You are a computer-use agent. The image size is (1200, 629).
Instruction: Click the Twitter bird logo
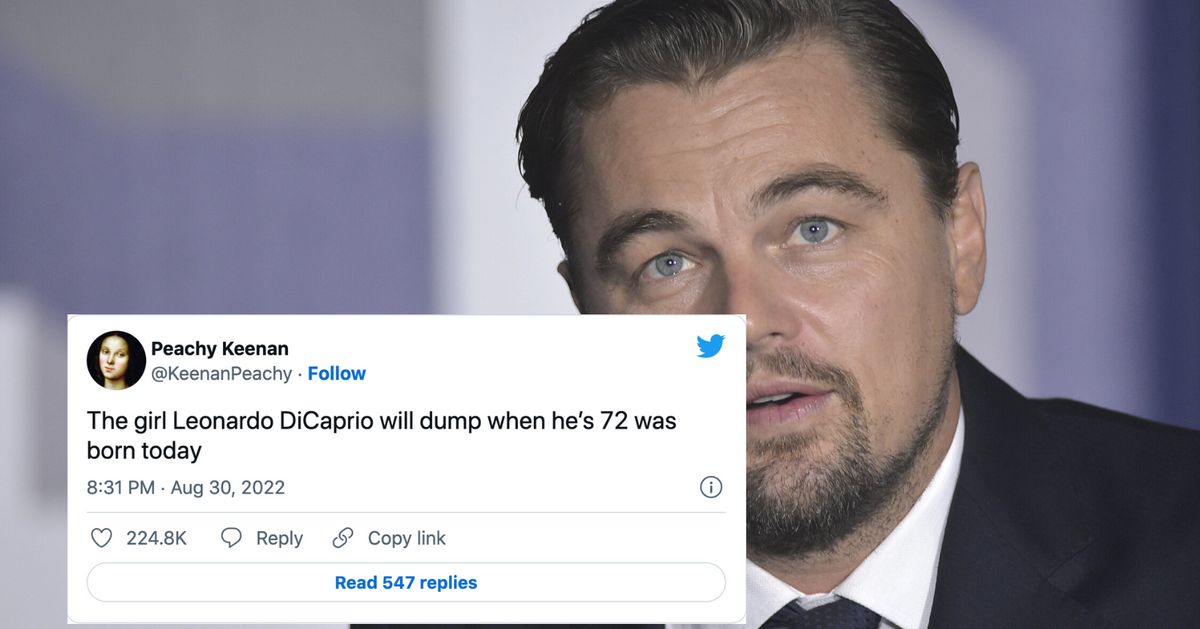point(710,347)
